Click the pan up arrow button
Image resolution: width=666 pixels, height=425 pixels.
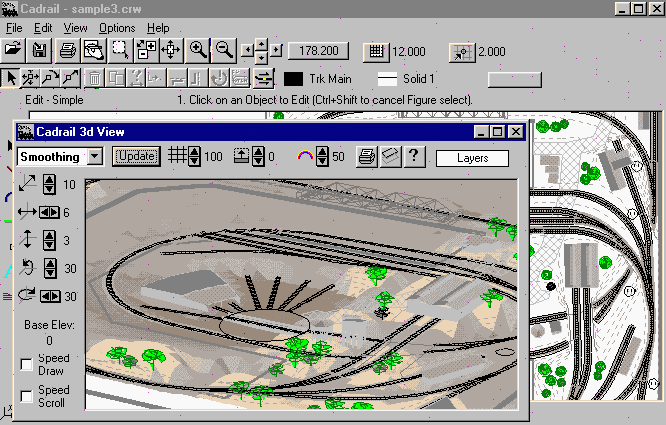(262, 44)
